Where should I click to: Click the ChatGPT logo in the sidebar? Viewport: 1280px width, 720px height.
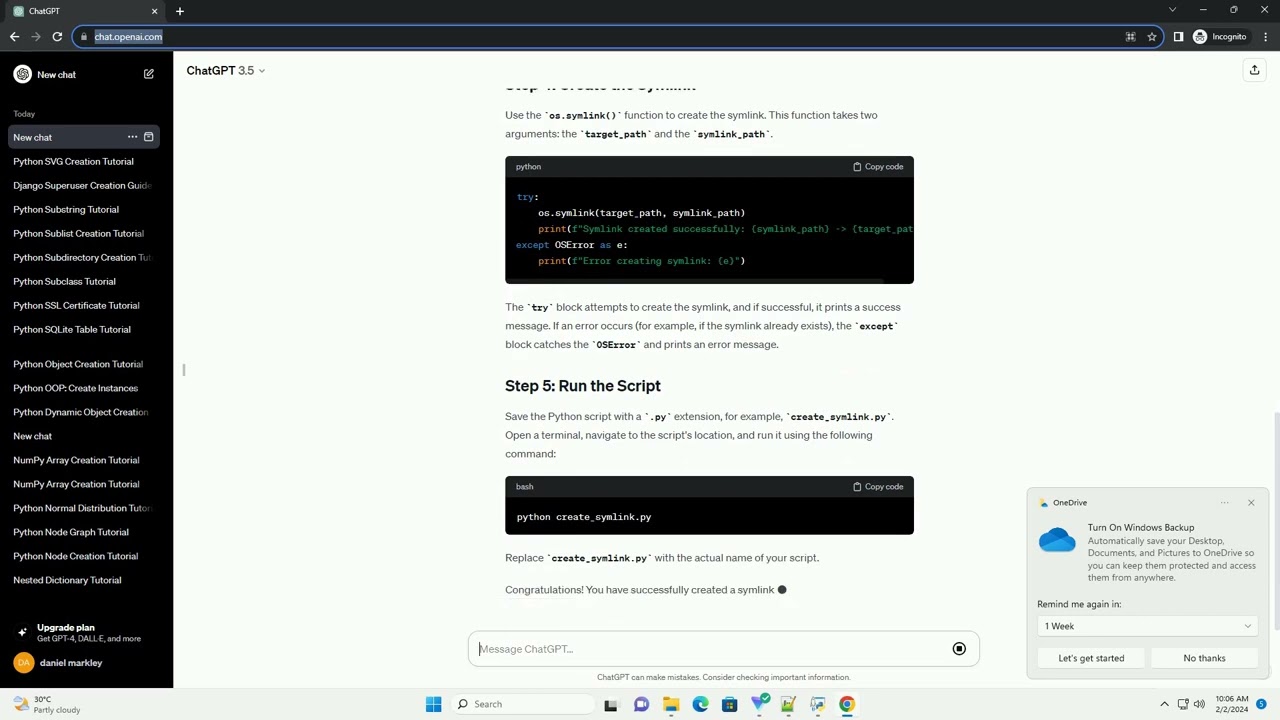(x=22, y=74)
